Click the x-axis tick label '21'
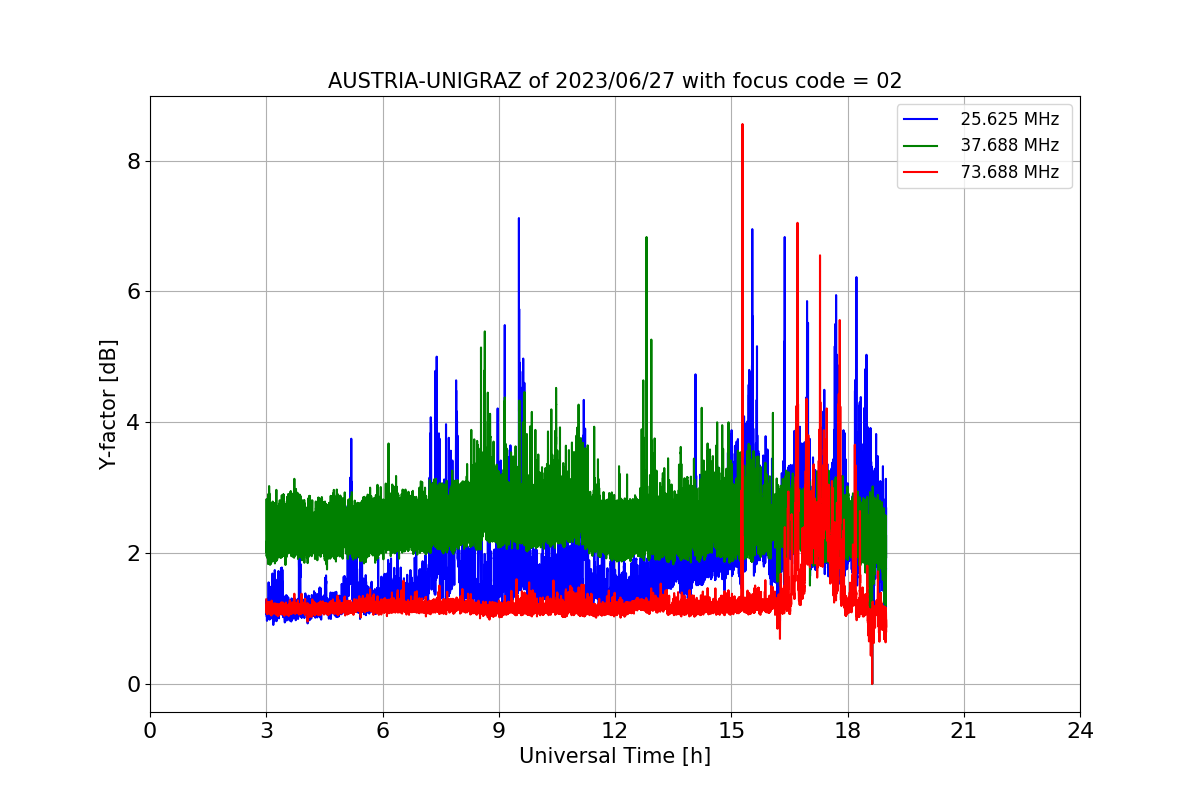Image resolution: width=1200 pixels, height=800 pixels. click(x=964, y=730)
